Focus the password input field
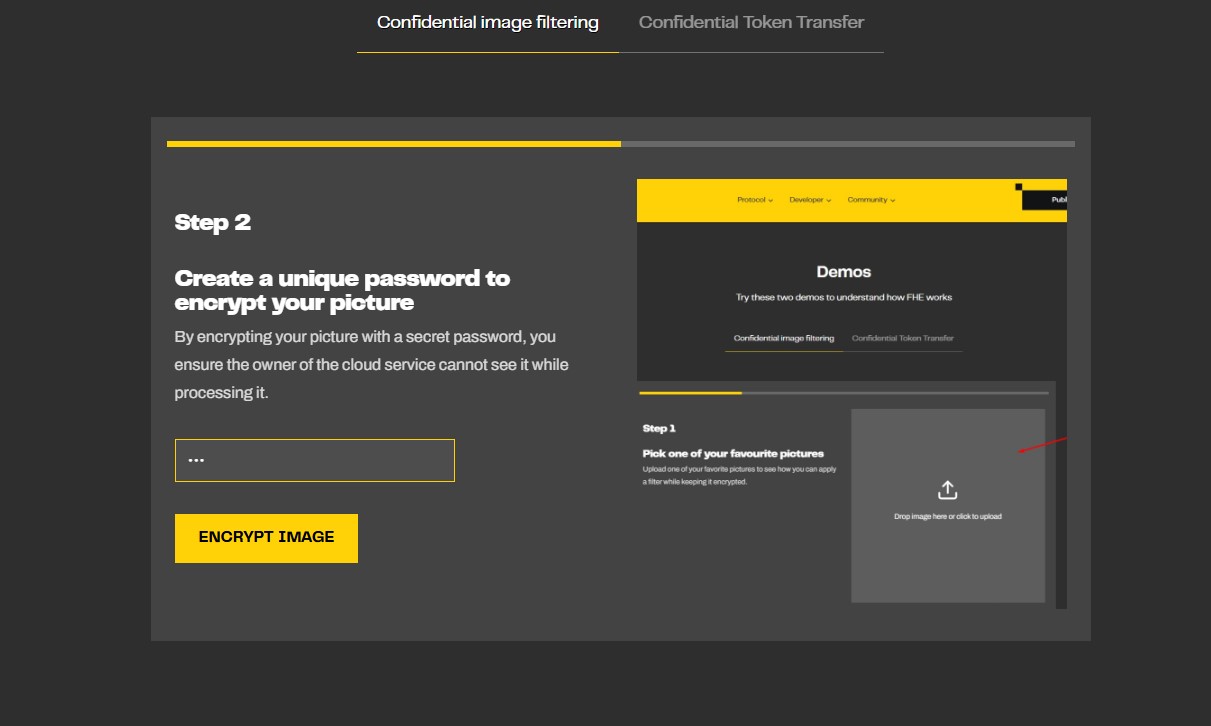 pos(314,460)
